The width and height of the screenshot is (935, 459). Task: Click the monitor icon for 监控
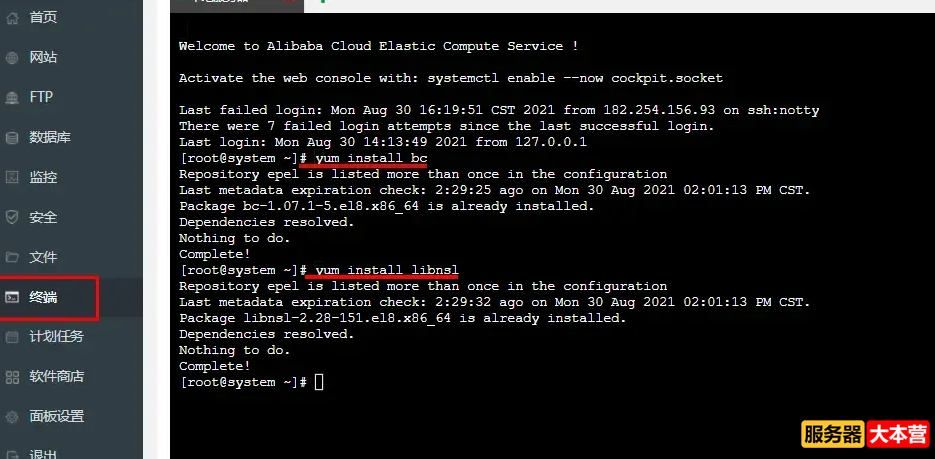tap(12, 177)
